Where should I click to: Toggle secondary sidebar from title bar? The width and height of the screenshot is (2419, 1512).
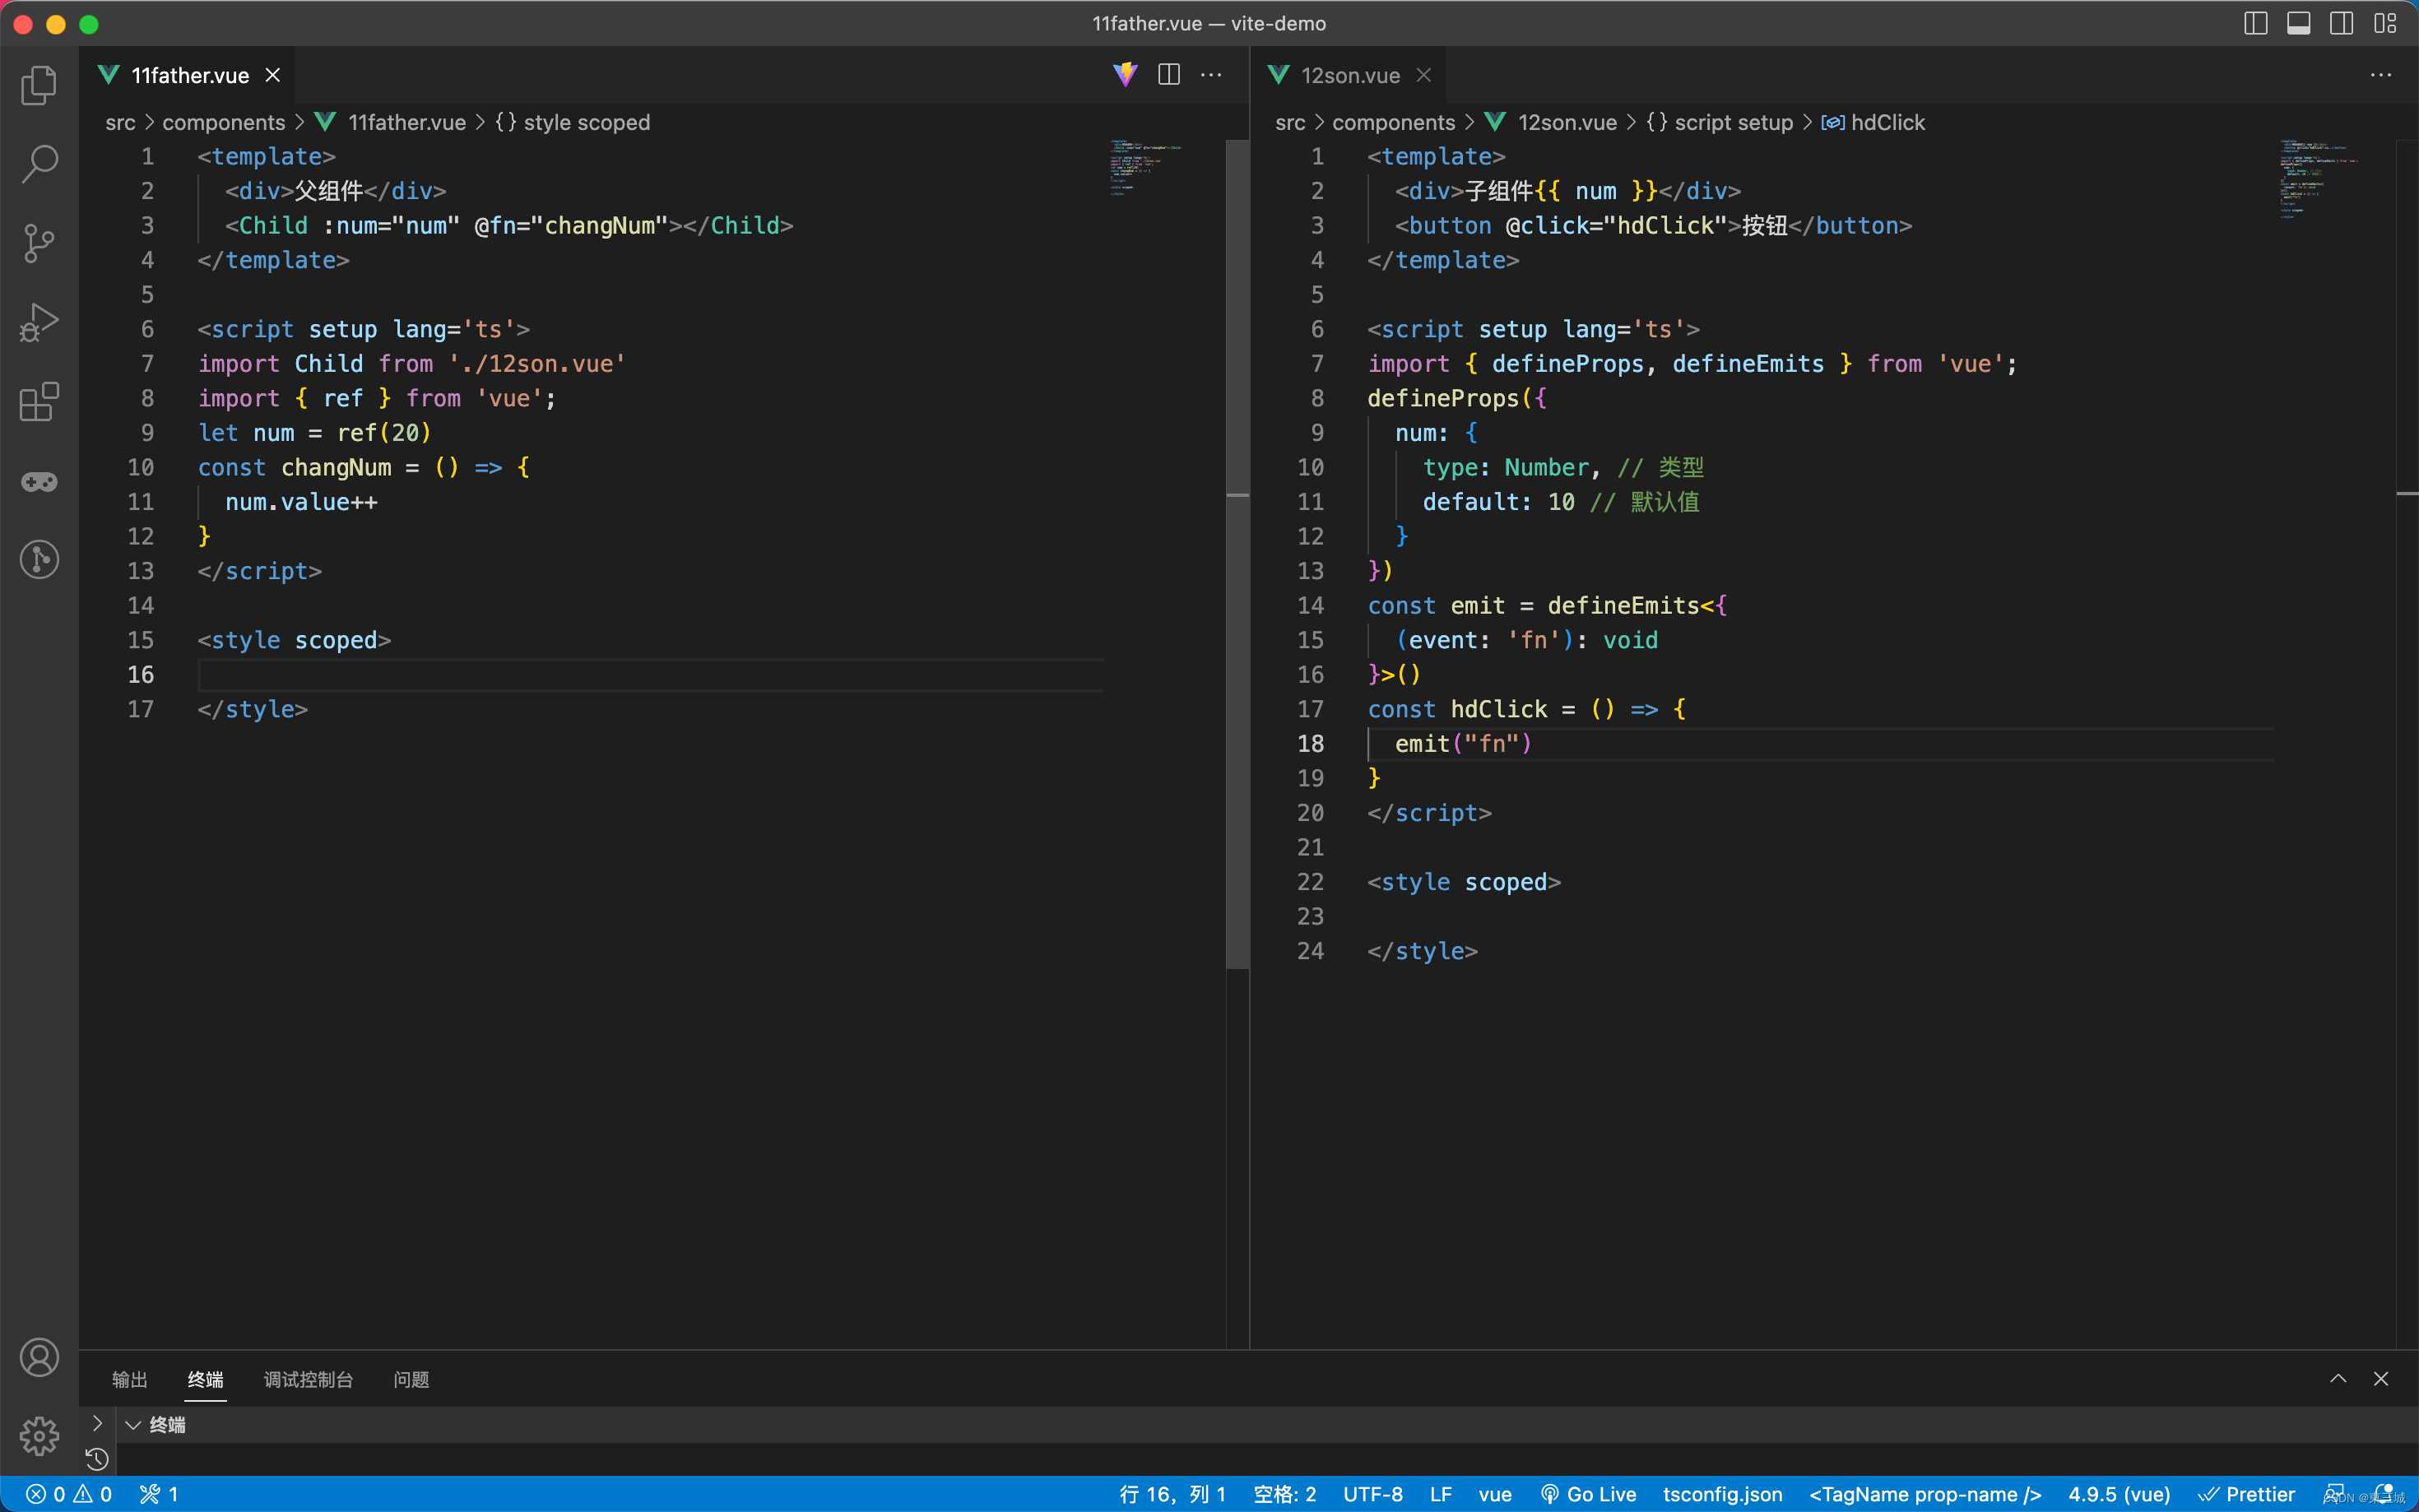[2341, 23]
